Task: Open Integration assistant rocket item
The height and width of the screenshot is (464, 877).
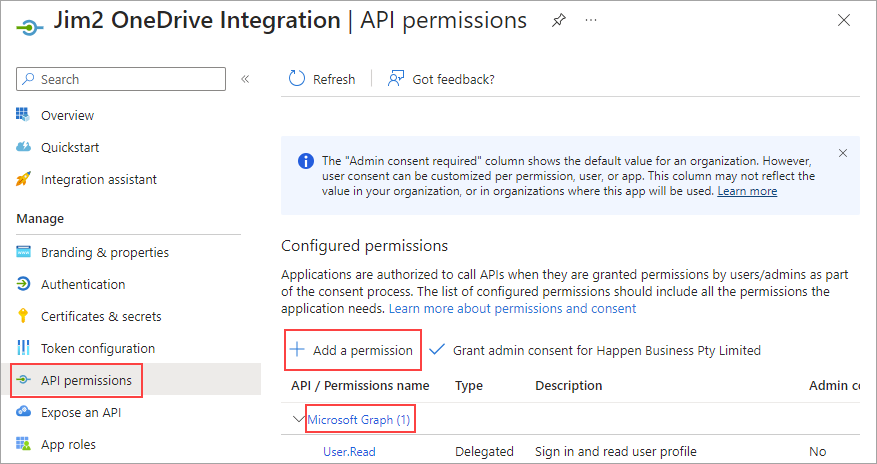Action: pos(24,179)
